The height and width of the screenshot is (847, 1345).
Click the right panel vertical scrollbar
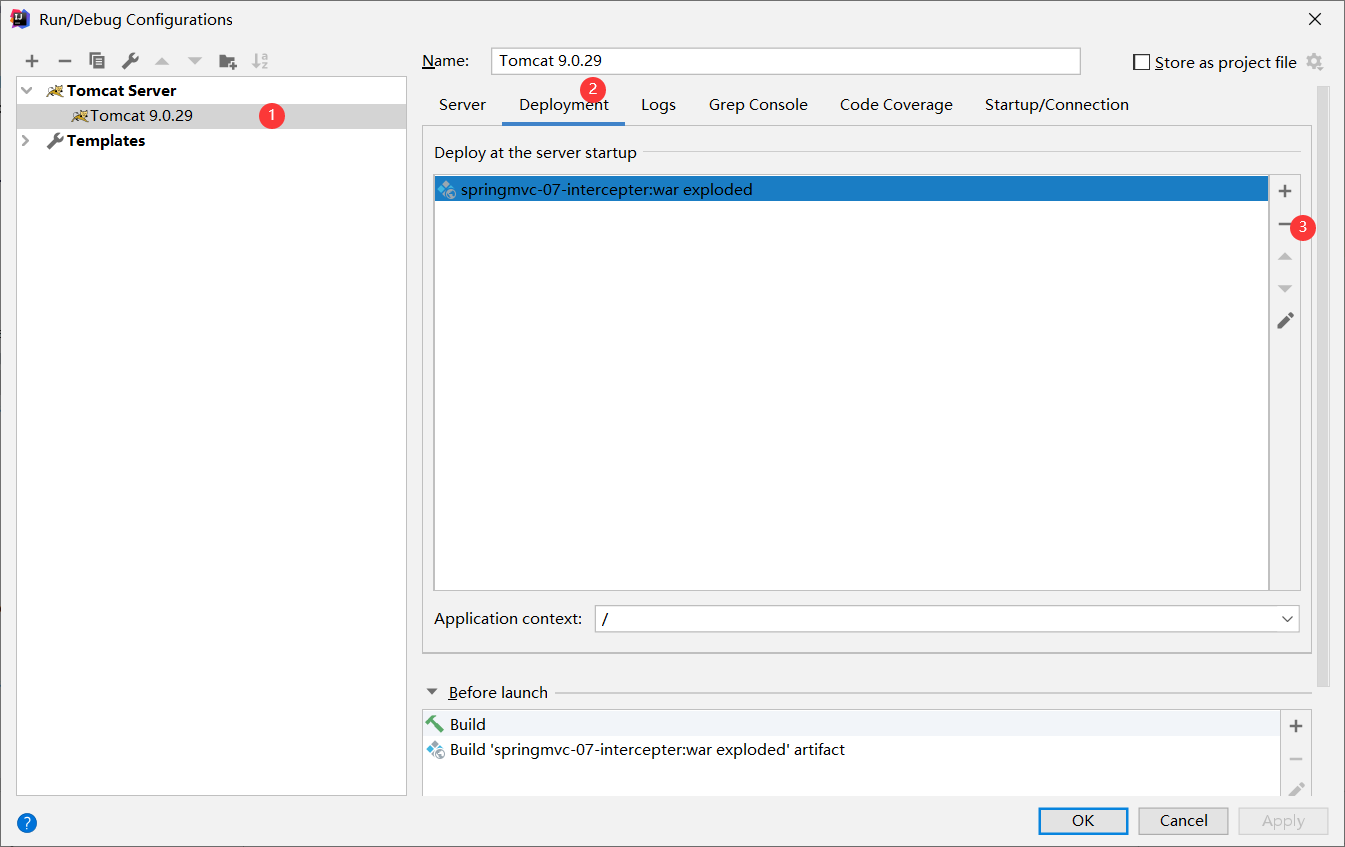tap(1323, 385)
